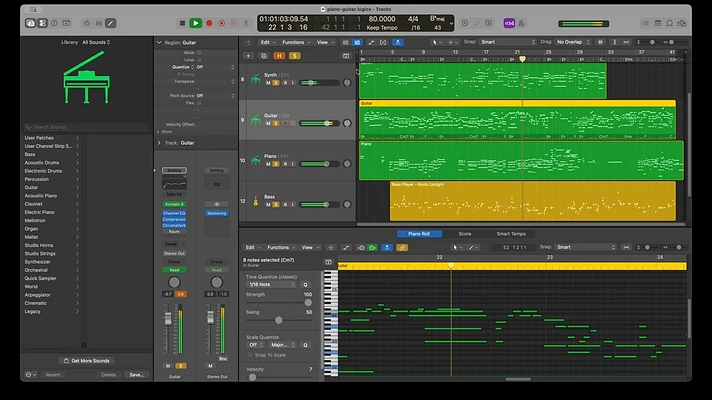Toggle the Library button in the control bar
This screenshot has height=400, width=712.
(30, 23)
